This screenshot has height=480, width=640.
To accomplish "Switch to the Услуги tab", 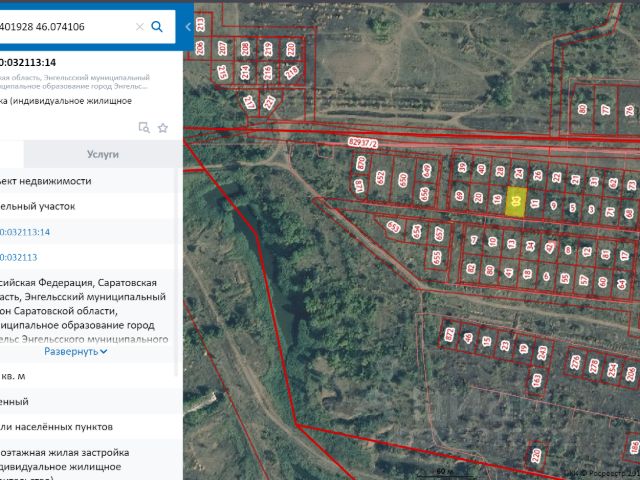I will point(103,154).
